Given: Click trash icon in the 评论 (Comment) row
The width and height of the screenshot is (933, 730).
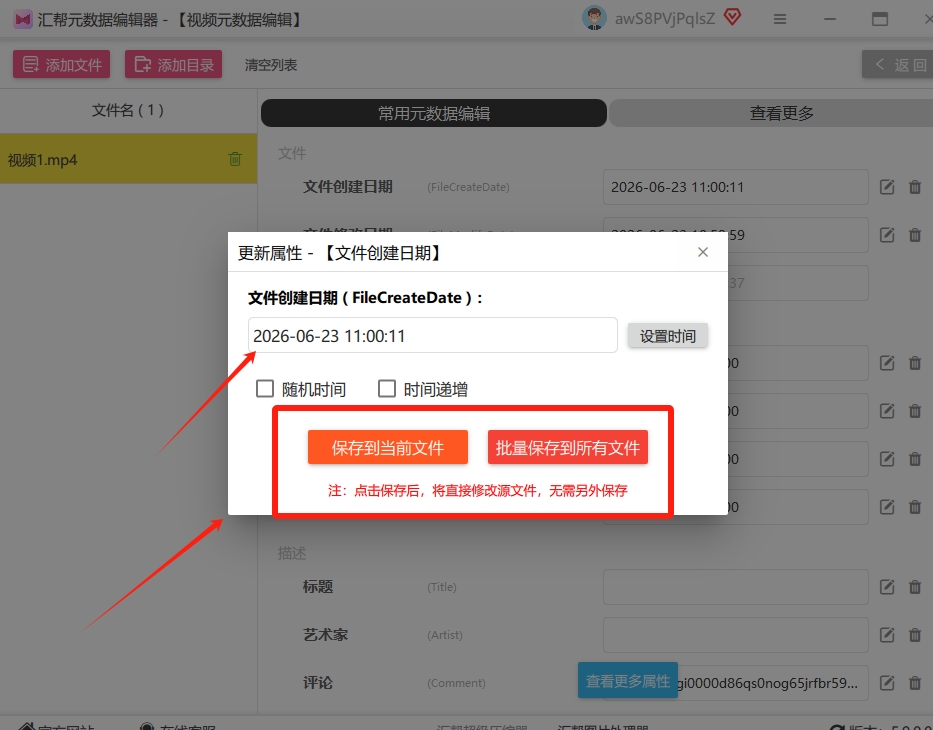Looking at the screenshot, I should [x=915, y=682].
